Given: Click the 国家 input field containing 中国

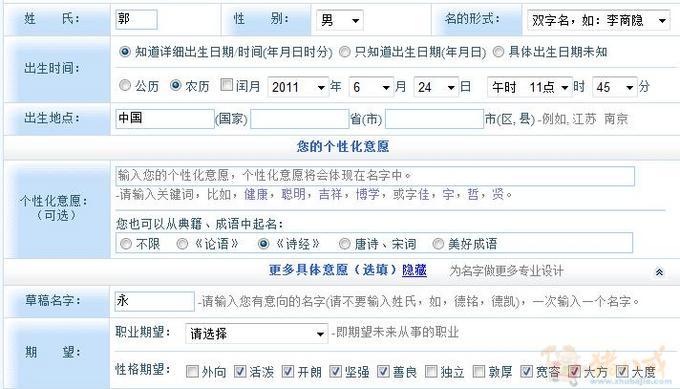Looking at the screenshot, I should (165, 119).
